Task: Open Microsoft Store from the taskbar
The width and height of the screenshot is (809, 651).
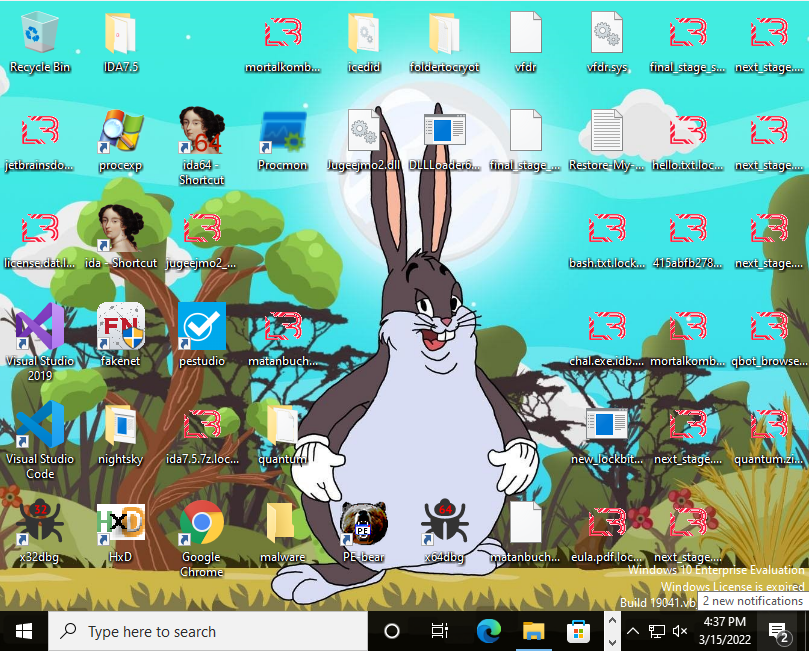Action: click(x=578, y=631)
